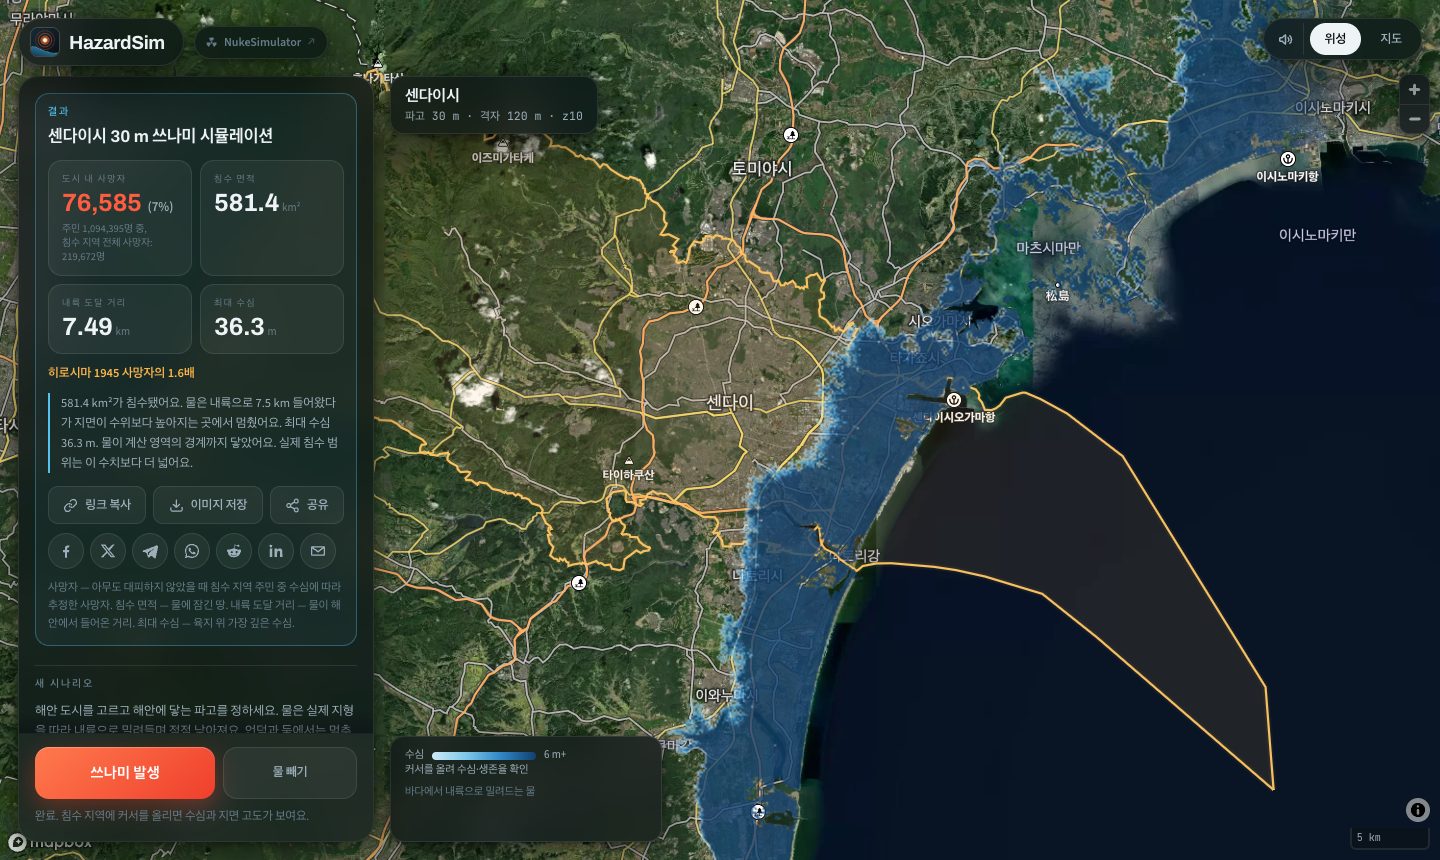The height and width of the screenshot is (860, 1440).
Task: Click the 76,585 death toll value
Action: pyautogui.click(x=102, y=203)
